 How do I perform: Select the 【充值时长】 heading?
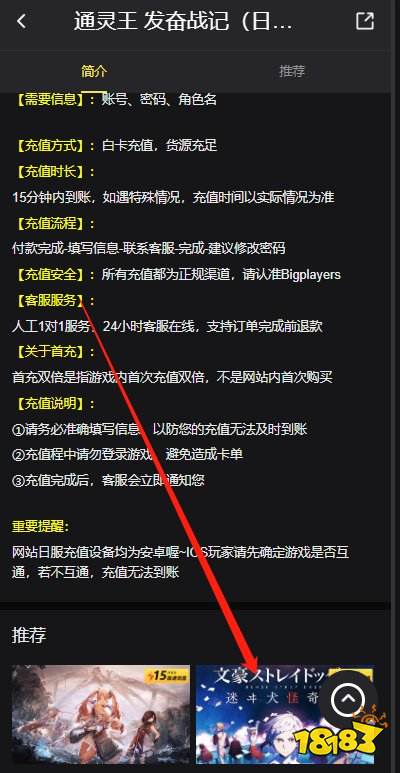tap(50, 172)
